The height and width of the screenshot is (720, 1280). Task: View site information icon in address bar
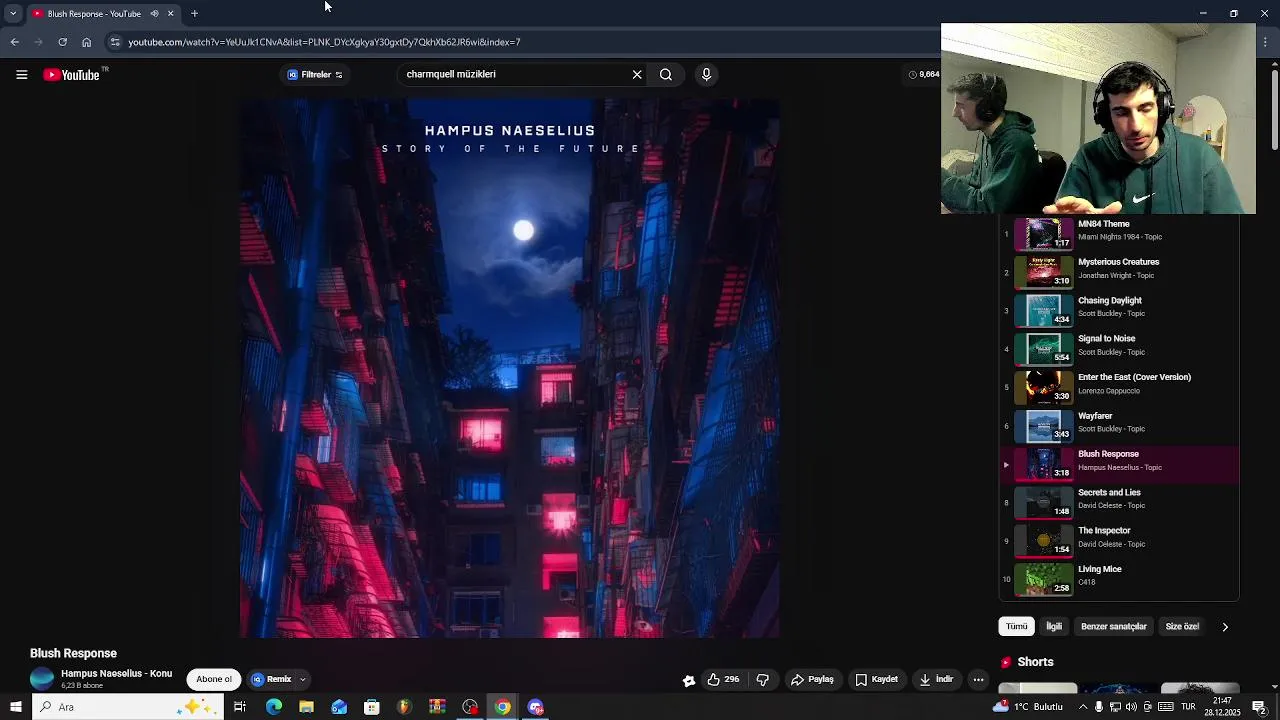[115, 42]
